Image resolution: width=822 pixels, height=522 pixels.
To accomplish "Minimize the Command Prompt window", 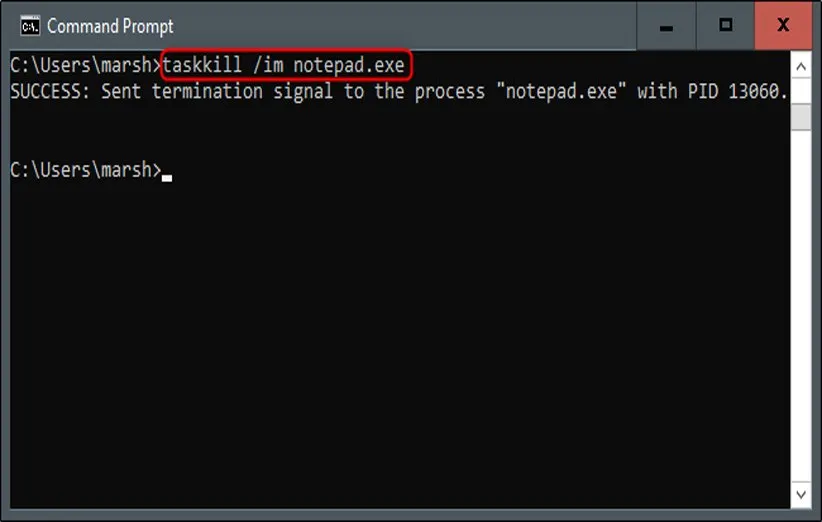I will pyautogui.click(x=667, y=26).
